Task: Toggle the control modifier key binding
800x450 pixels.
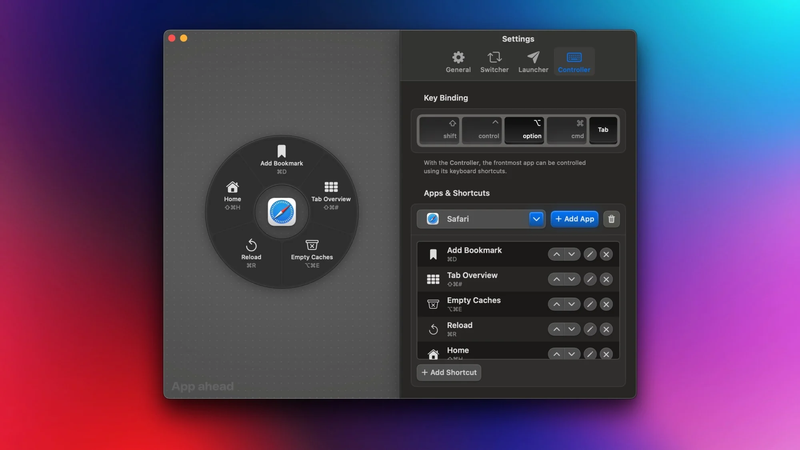Action: [482, 130]
